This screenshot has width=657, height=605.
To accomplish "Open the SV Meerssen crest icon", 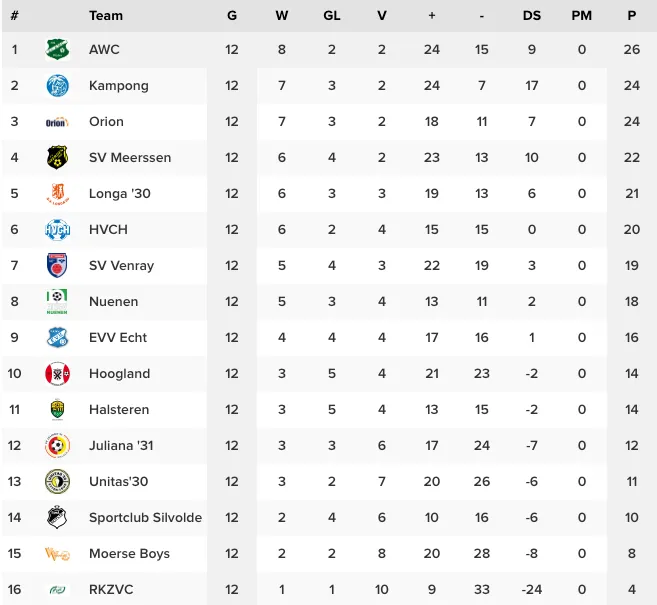I will pyautogui.click(x=57, y=158).
